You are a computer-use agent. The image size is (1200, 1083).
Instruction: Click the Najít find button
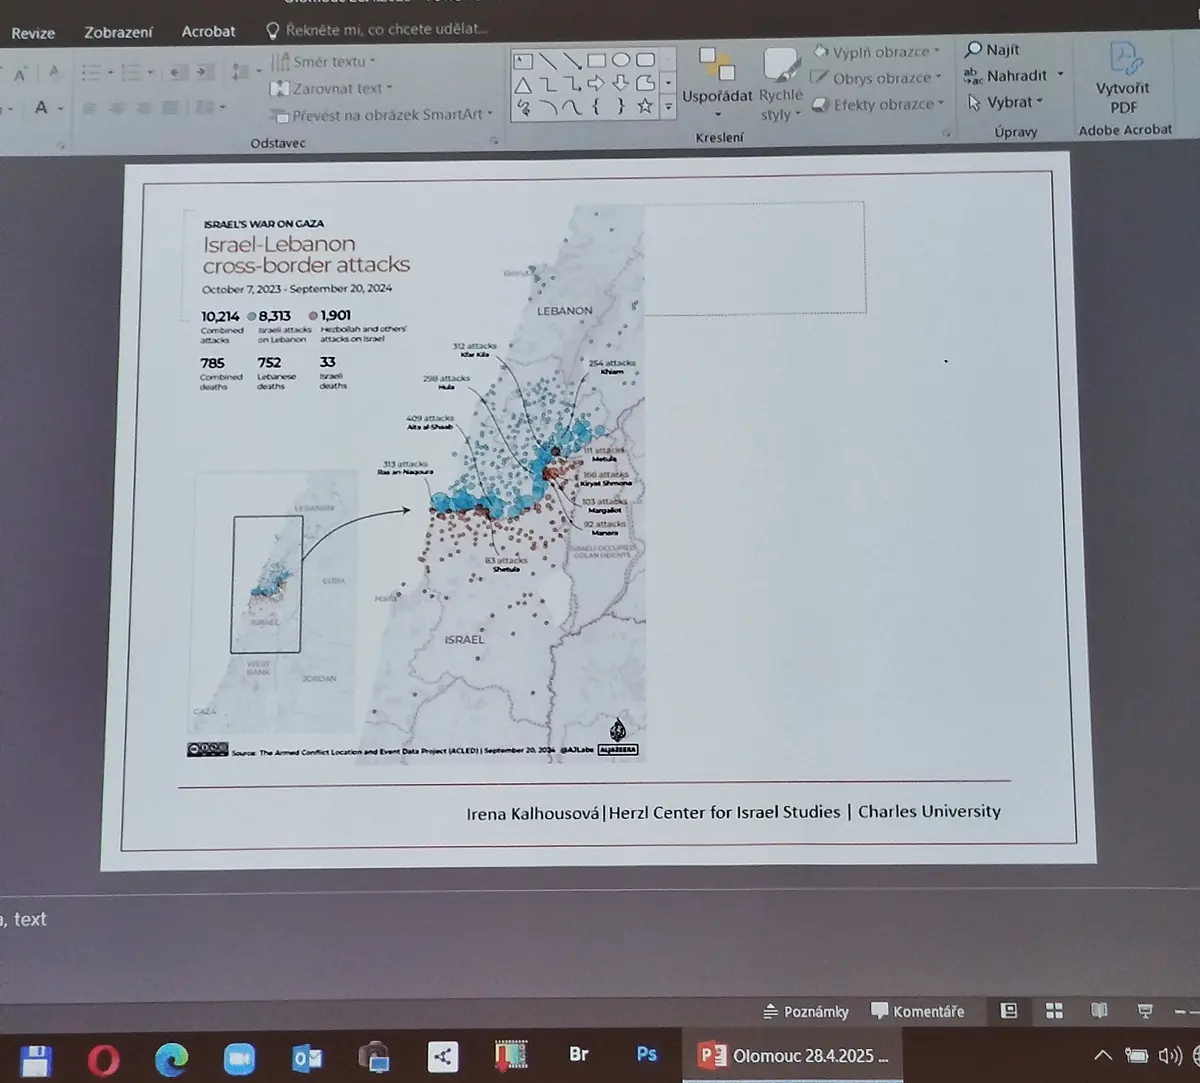[993, 49]
